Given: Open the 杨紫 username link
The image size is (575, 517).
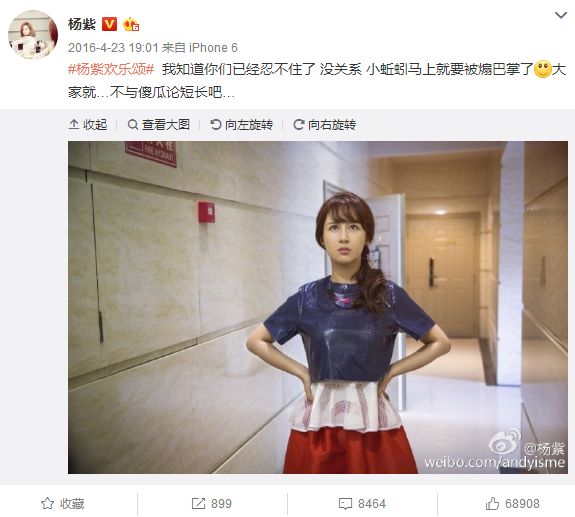Looking at the screenshot, I should pyautogui.click(x=82, y=24).
